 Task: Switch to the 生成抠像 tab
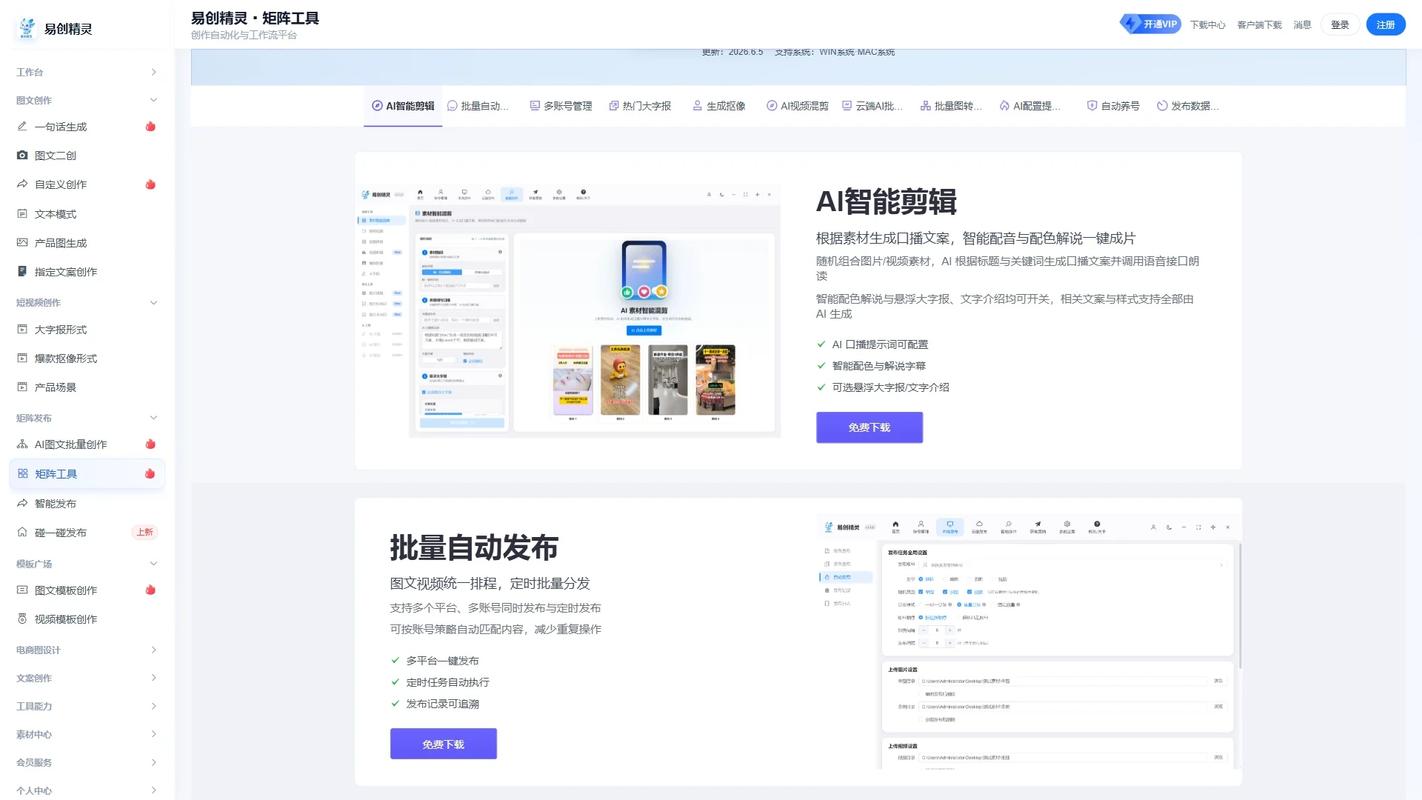point(719,106)
